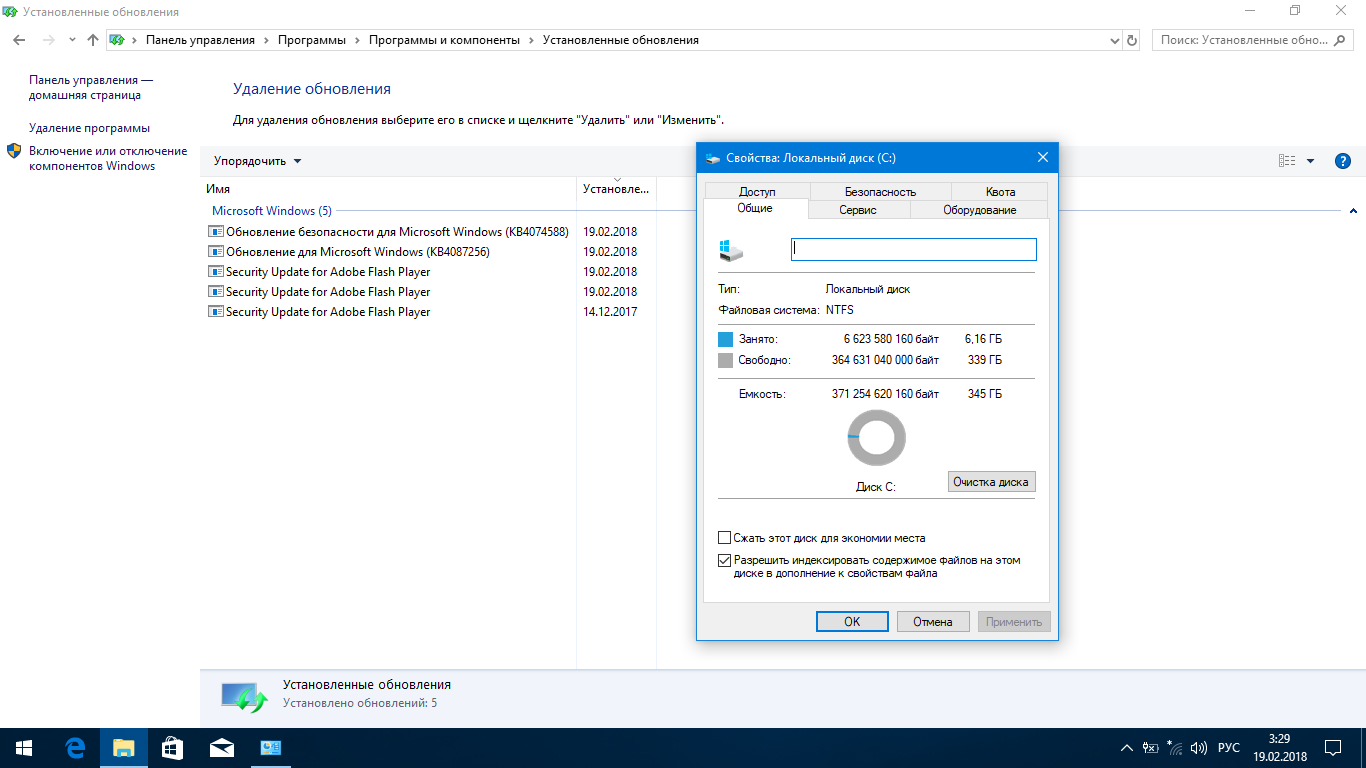Click the Программы и компоненты breadcrumb

point(444,40)
